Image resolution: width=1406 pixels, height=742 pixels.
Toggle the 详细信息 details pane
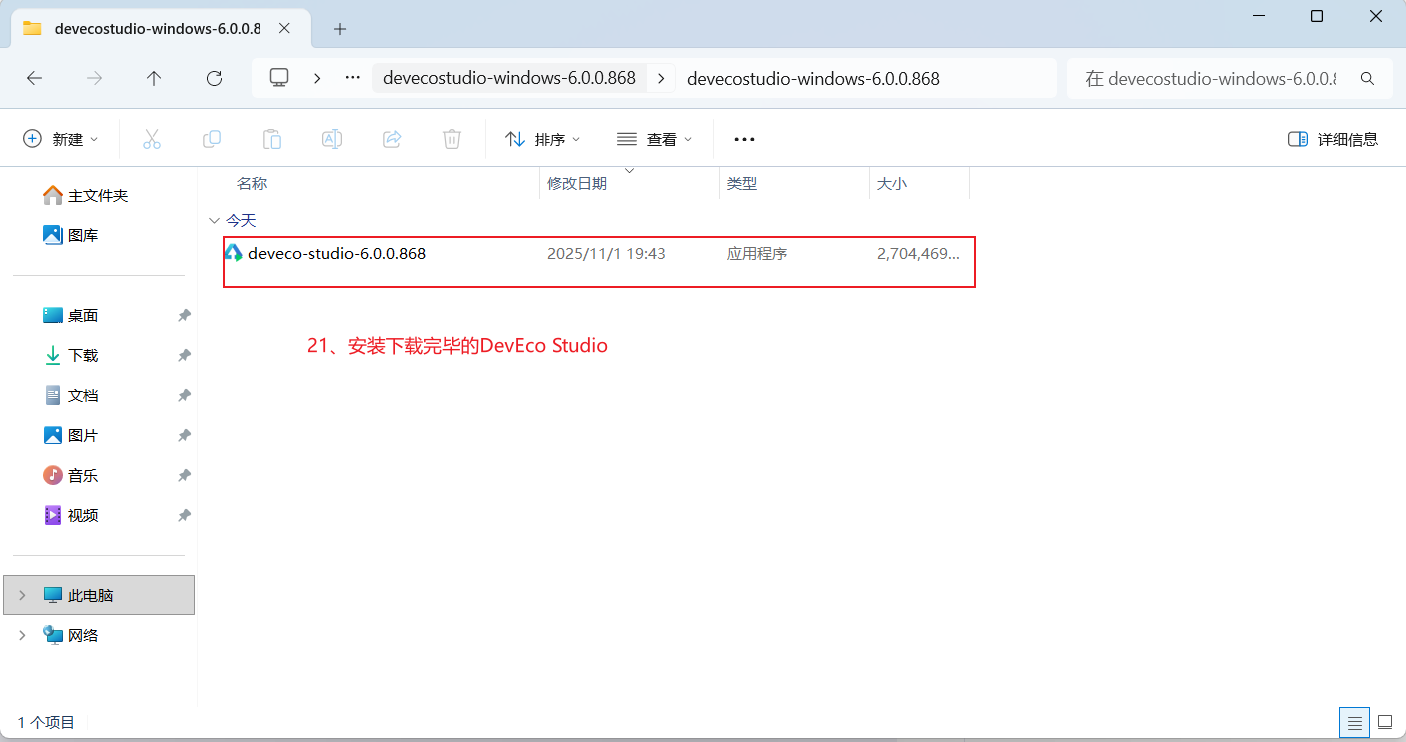pyautogui.click(x=1333, y=139)
